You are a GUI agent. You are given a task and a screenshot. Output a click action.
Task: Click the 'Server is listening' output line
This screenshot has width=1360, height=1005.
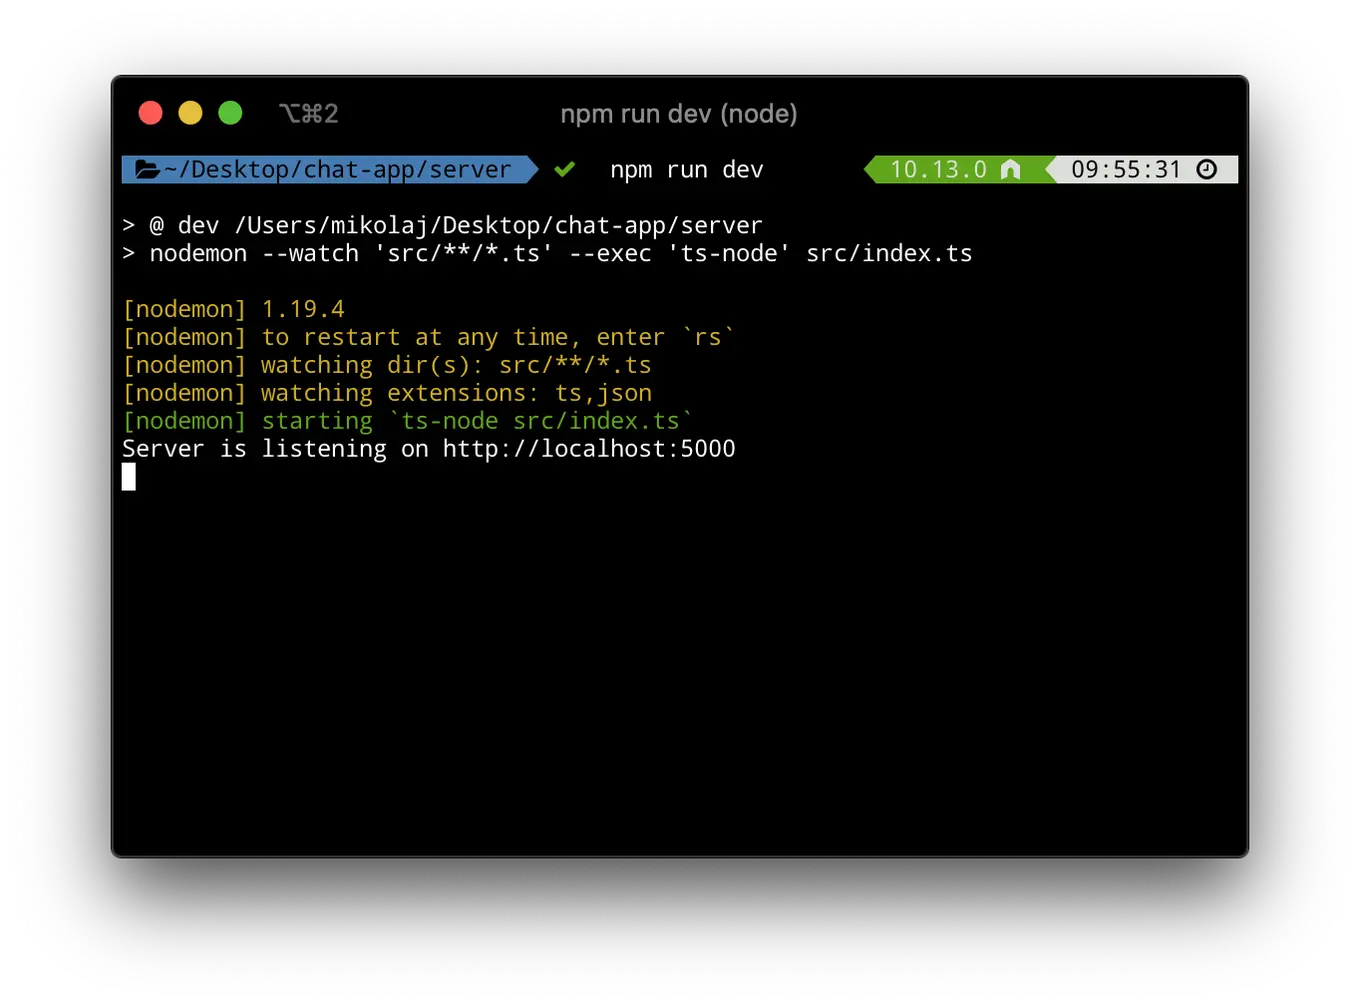point(428,448)
